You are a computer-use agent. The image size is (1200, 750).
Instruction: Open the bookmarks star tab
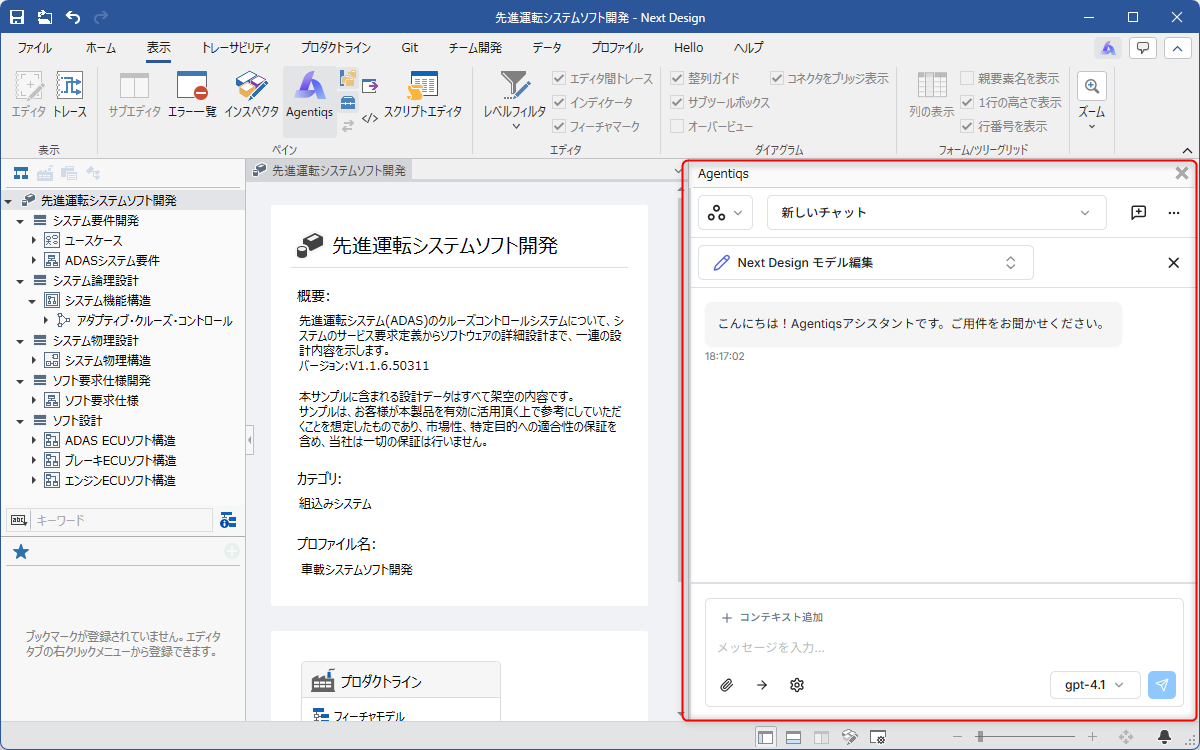(21, 552)
